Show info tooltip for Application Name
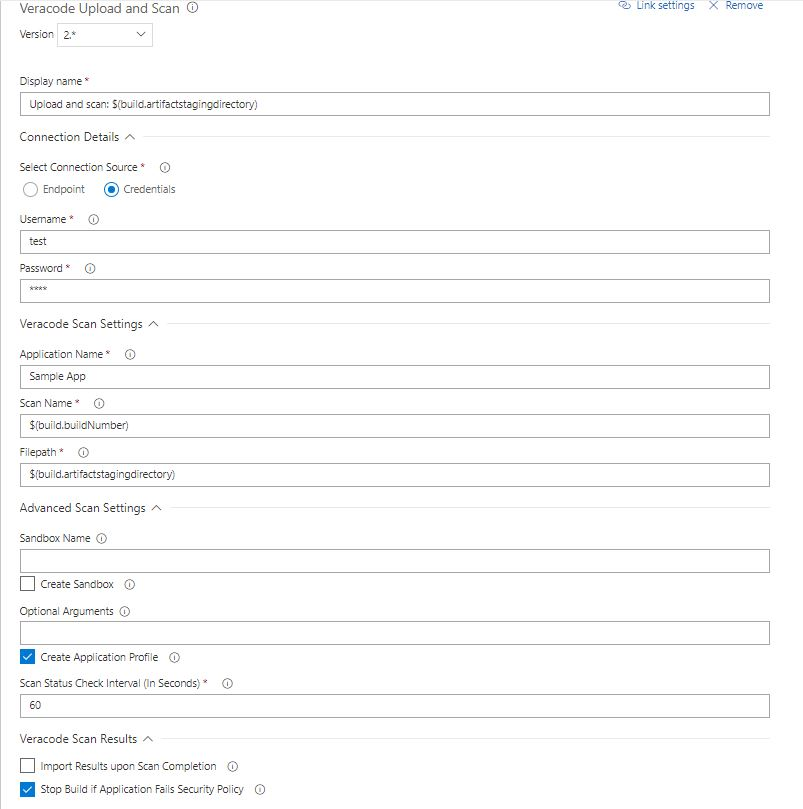This screenshot has height=809, width=803. pyautogui.click(x=130, y=354)
